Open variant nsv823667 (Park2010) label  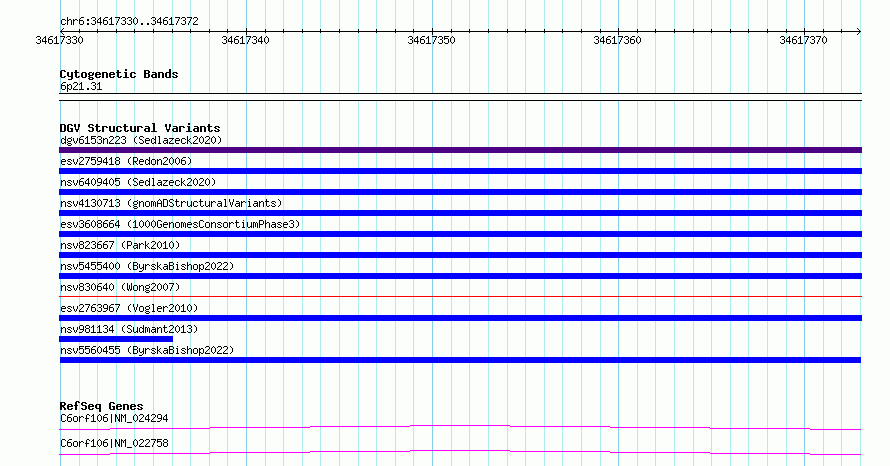click(x=120, y=245)
